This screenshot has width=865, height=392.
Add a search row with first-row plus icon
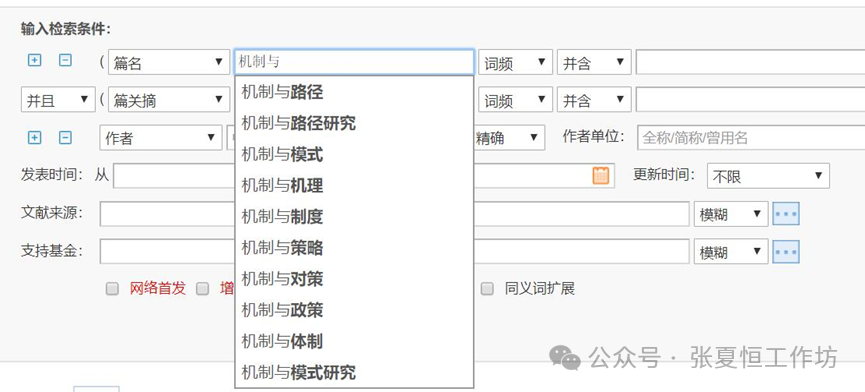click(x=34, y=60)
